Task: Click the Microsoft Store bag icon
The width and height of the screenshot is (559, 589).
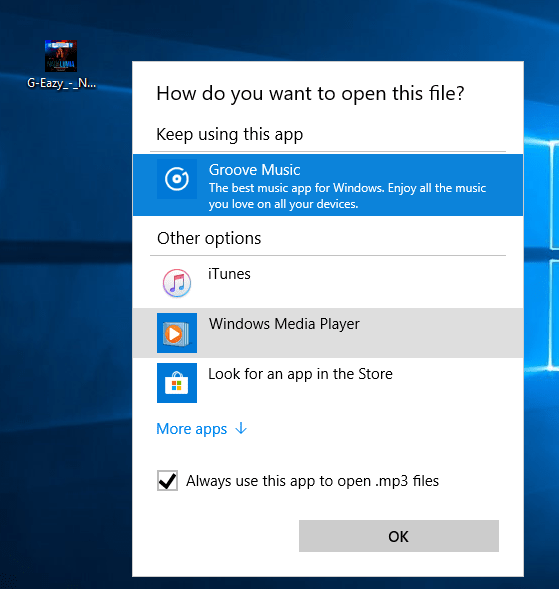Action: pos(177,383)
